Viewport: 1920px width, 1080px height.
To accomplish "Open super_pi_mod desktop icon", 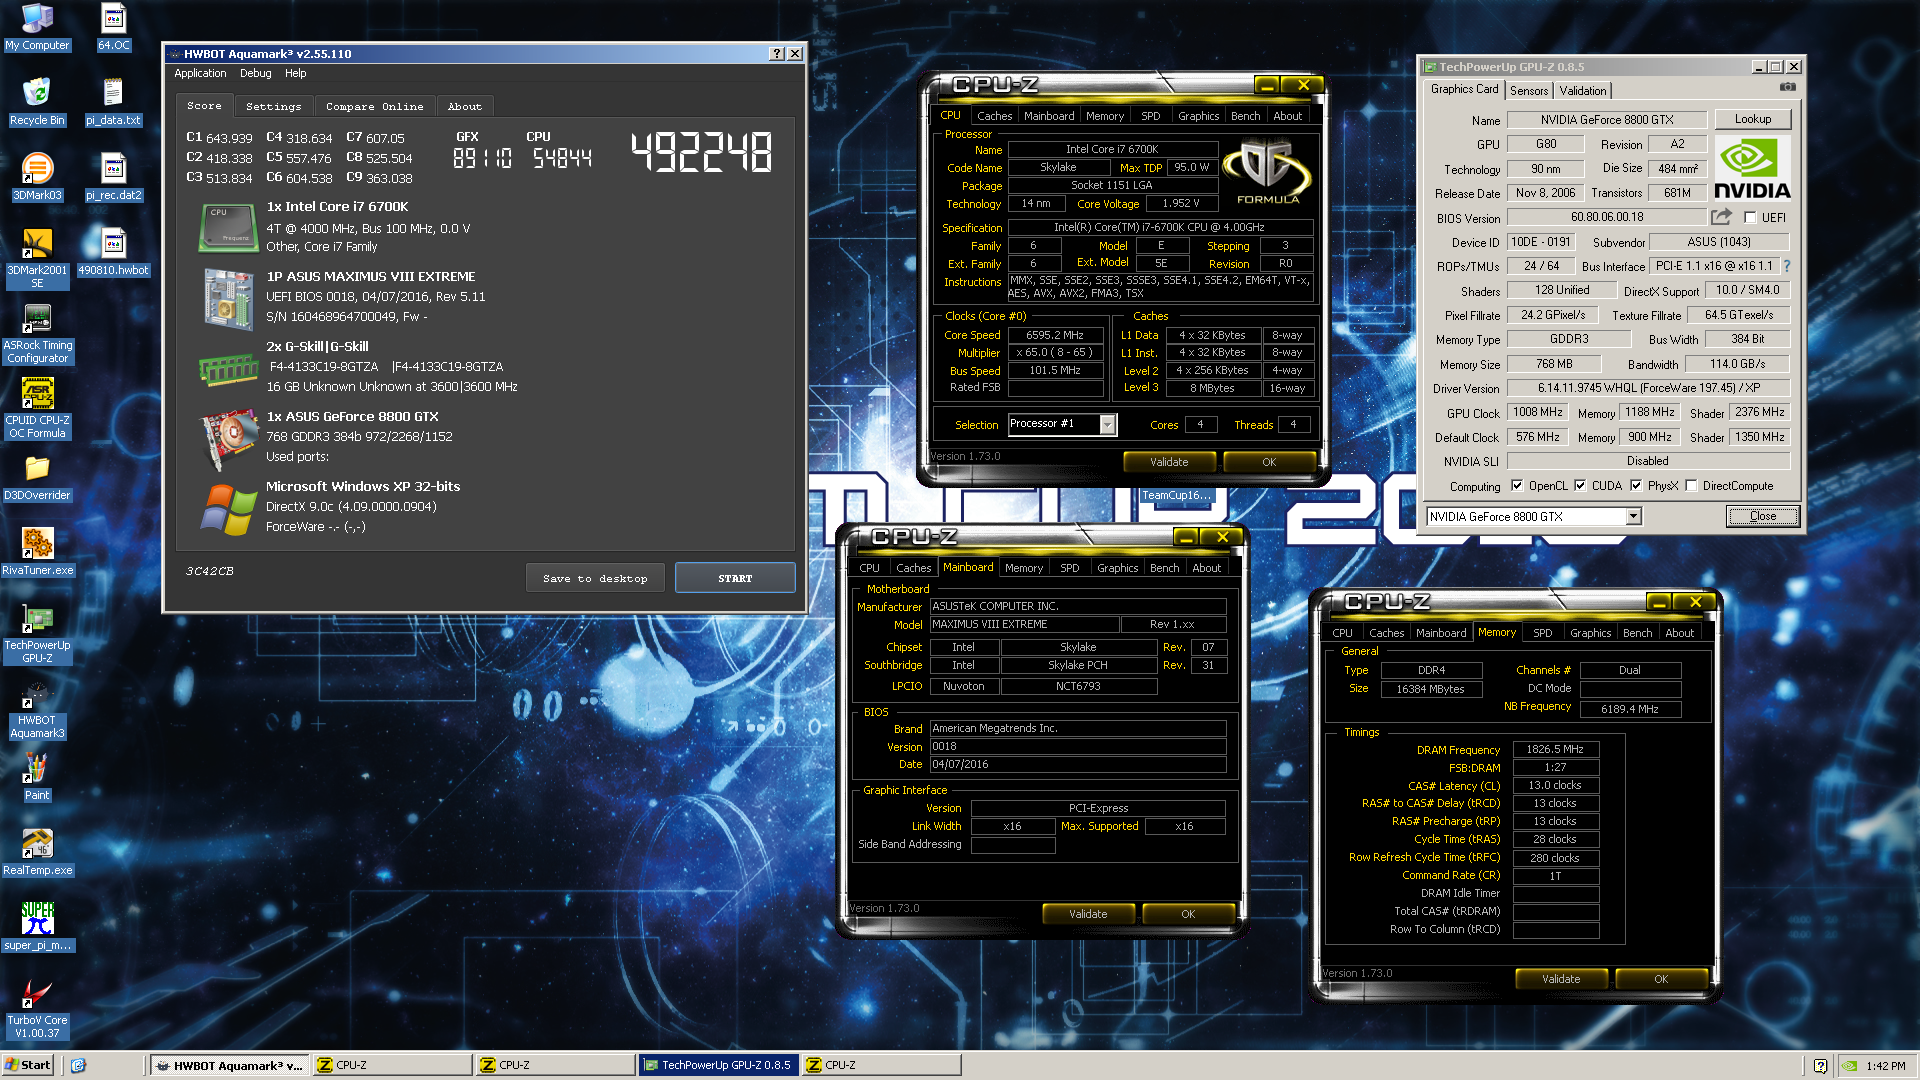I will tap(37, 927).
